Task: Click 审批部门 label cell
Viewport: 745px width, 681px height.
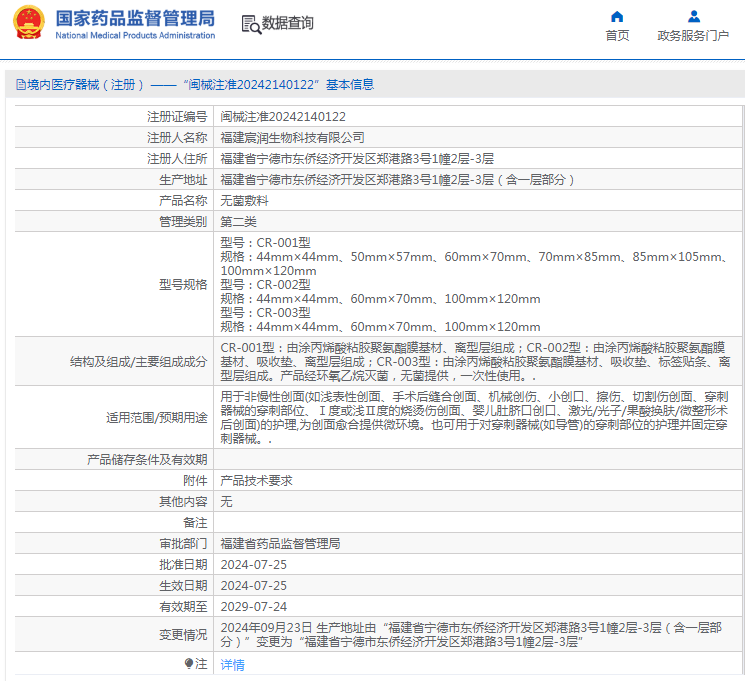Action: pyautogui.click(x=183, y=544)
